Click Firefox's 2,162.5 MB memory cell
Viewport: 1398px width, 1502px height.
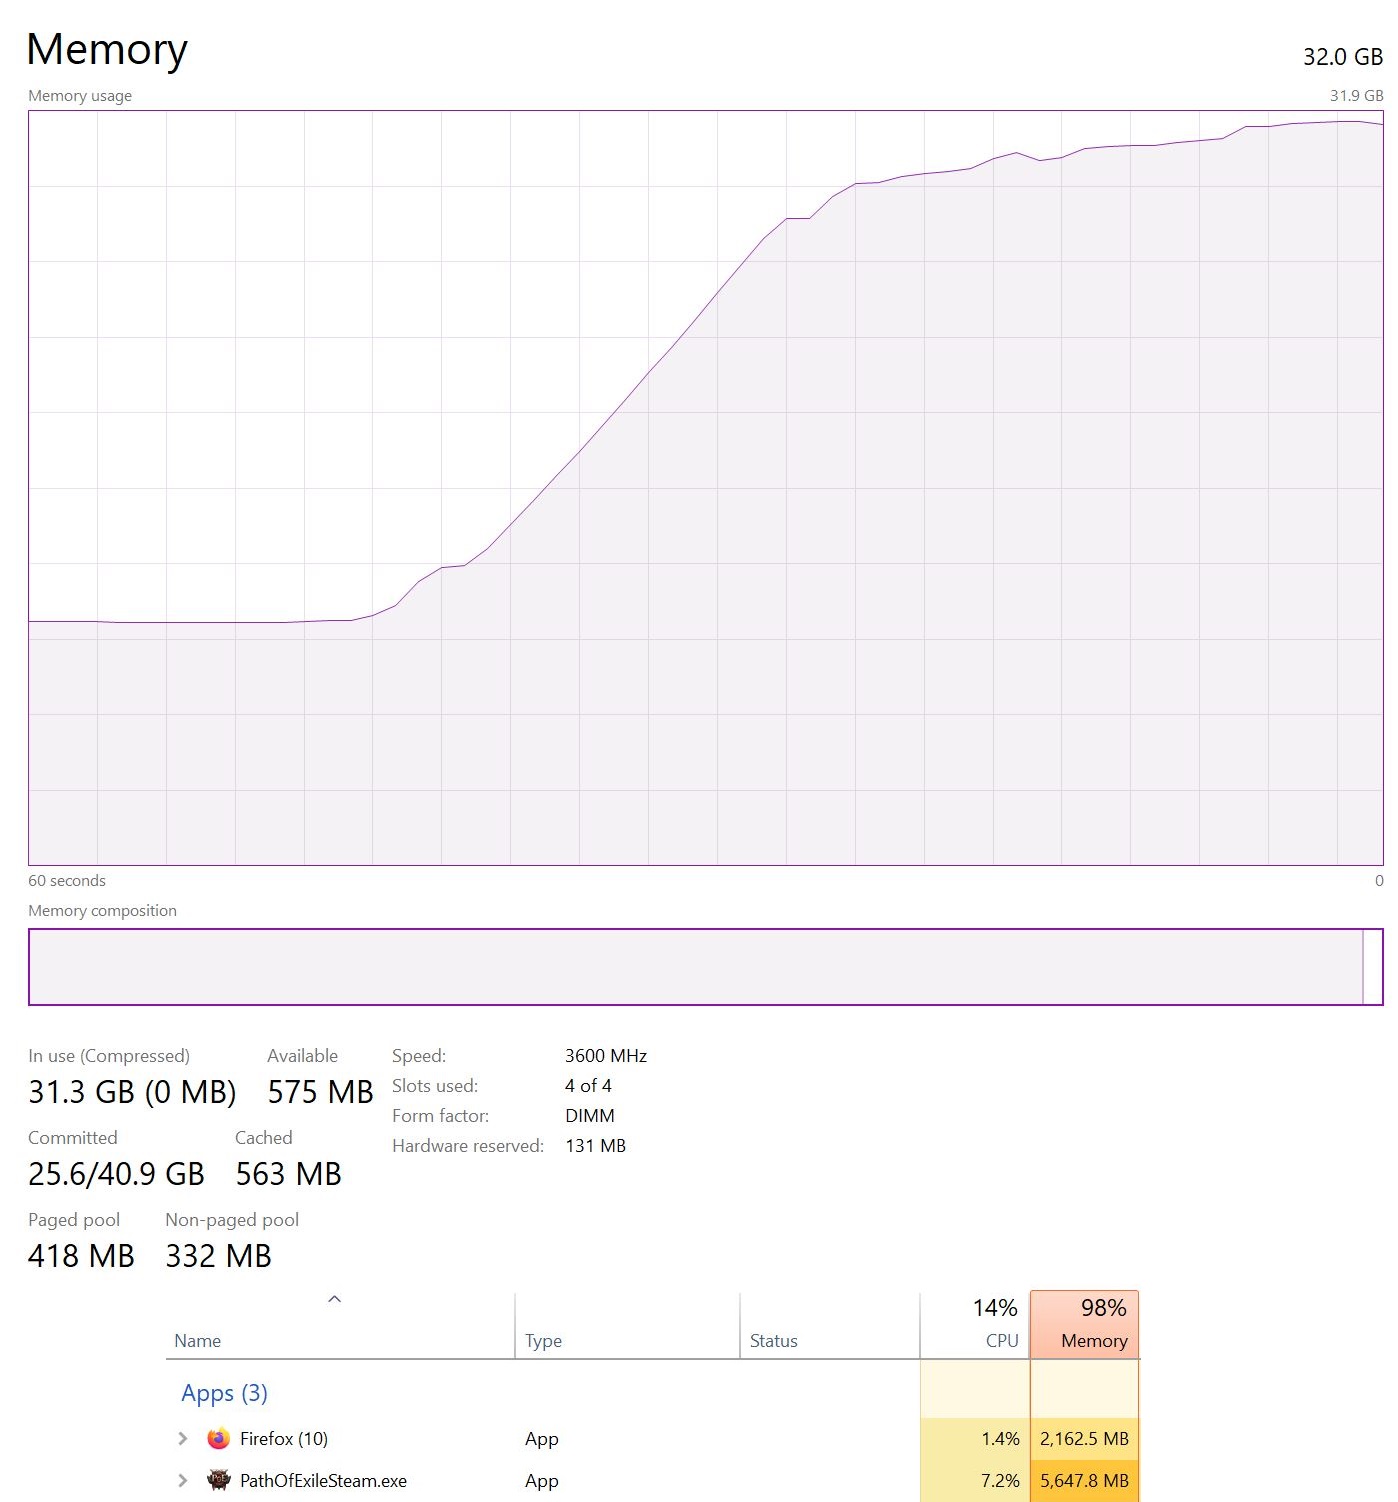[1085, 1439]
